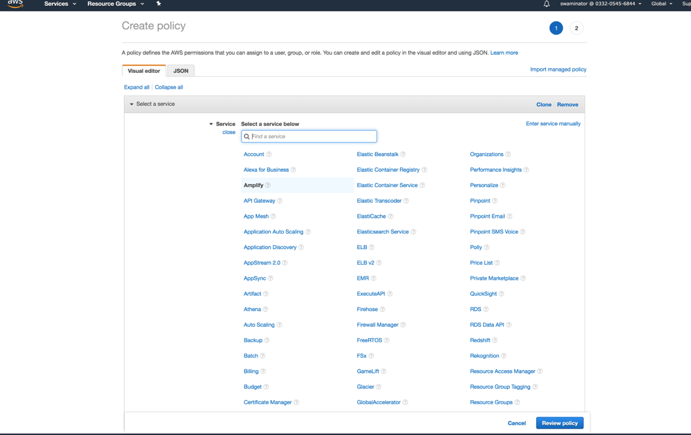Click help icon next to Glacier
691x435 pixels.
(x=379, y=387)
